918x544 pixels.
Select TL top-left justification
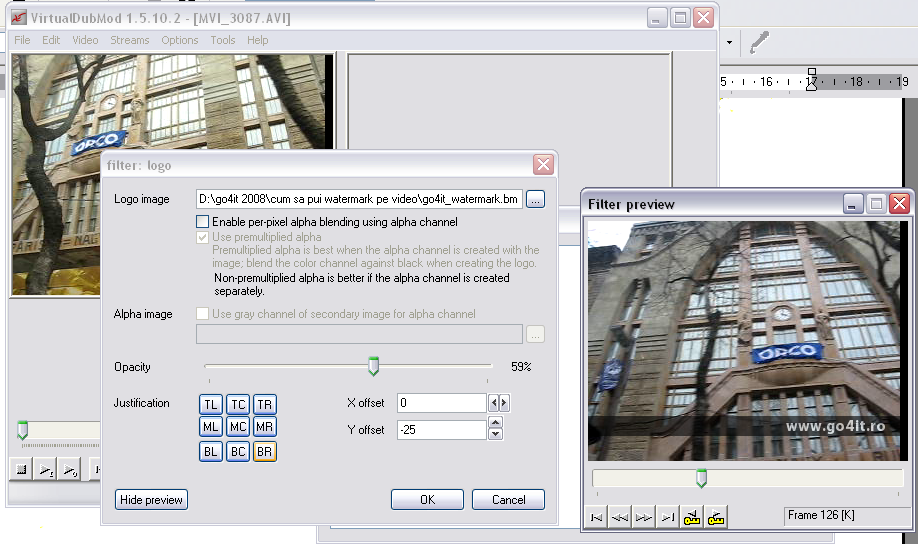point(211,405)
